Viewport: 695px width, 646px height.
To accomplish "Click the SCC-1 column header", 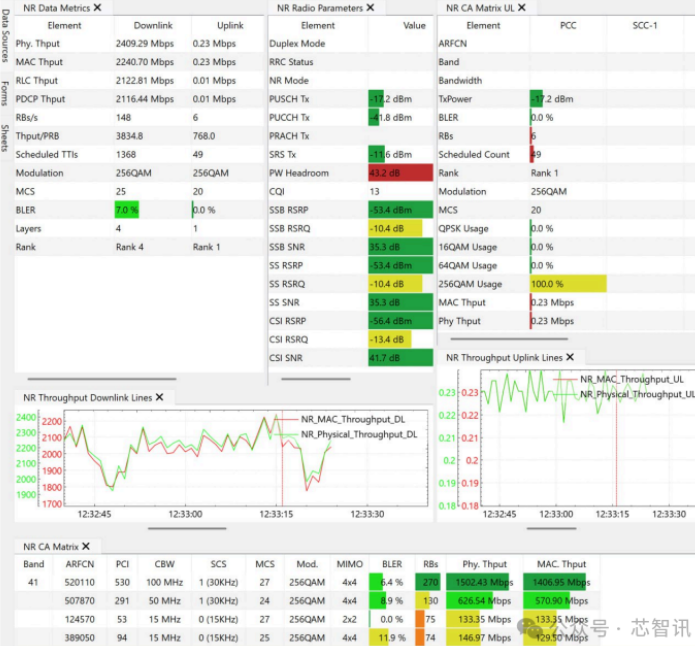I will pos(645,25).
